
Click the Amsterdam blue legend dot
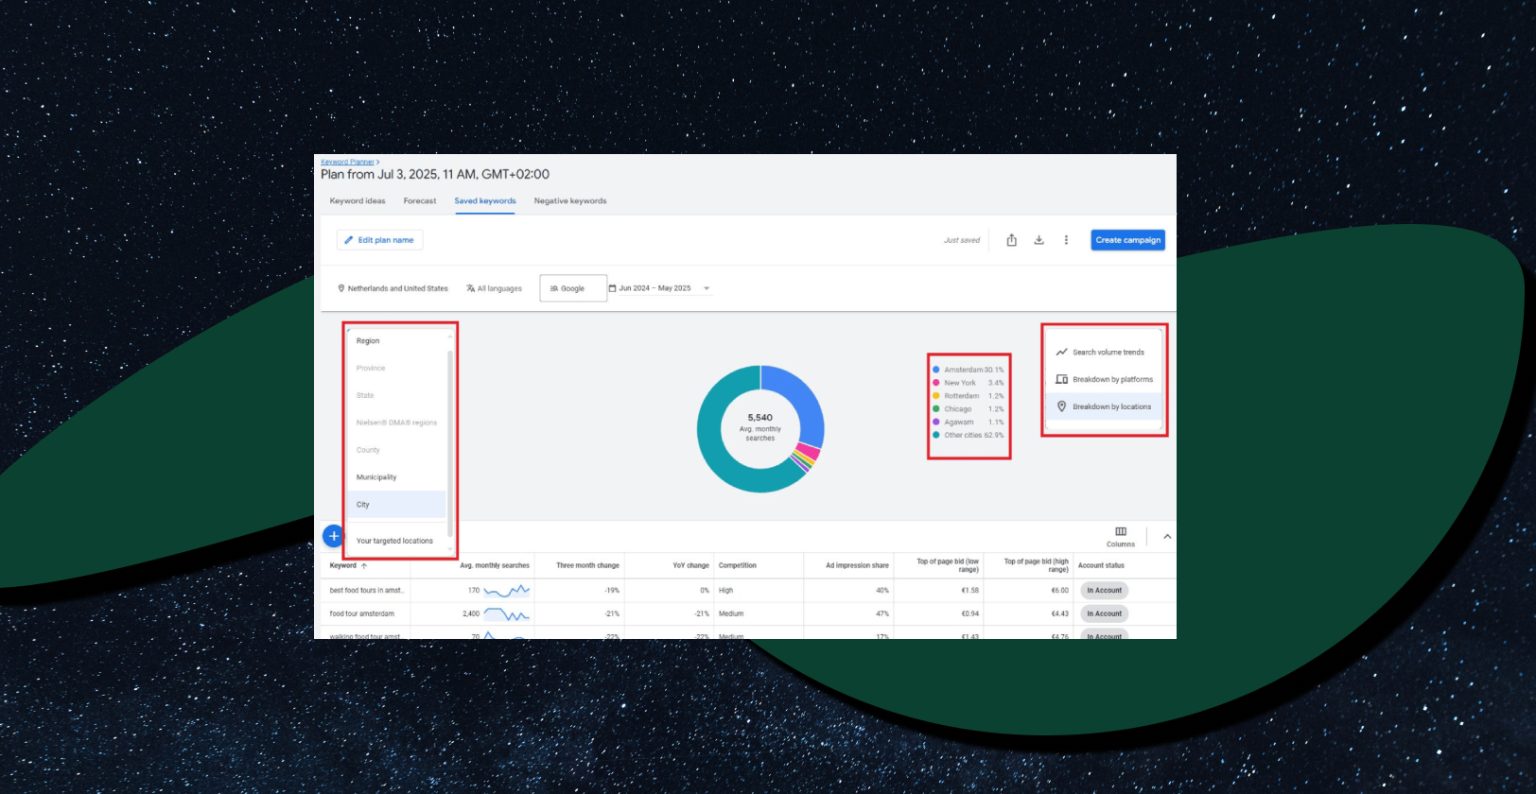click(x=936, y=370)
